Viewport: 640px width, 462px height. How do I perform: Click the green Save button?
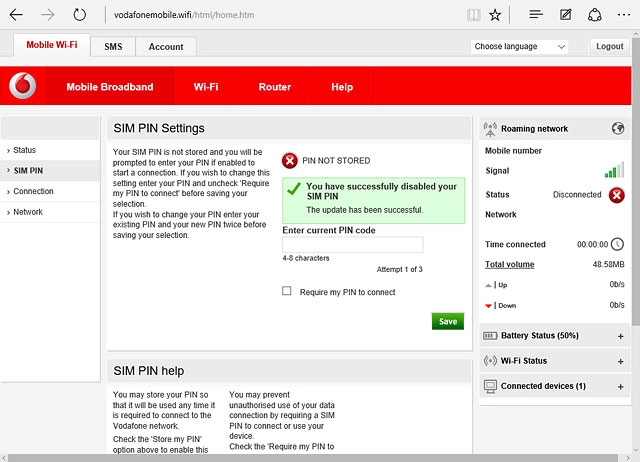[447, 321]
